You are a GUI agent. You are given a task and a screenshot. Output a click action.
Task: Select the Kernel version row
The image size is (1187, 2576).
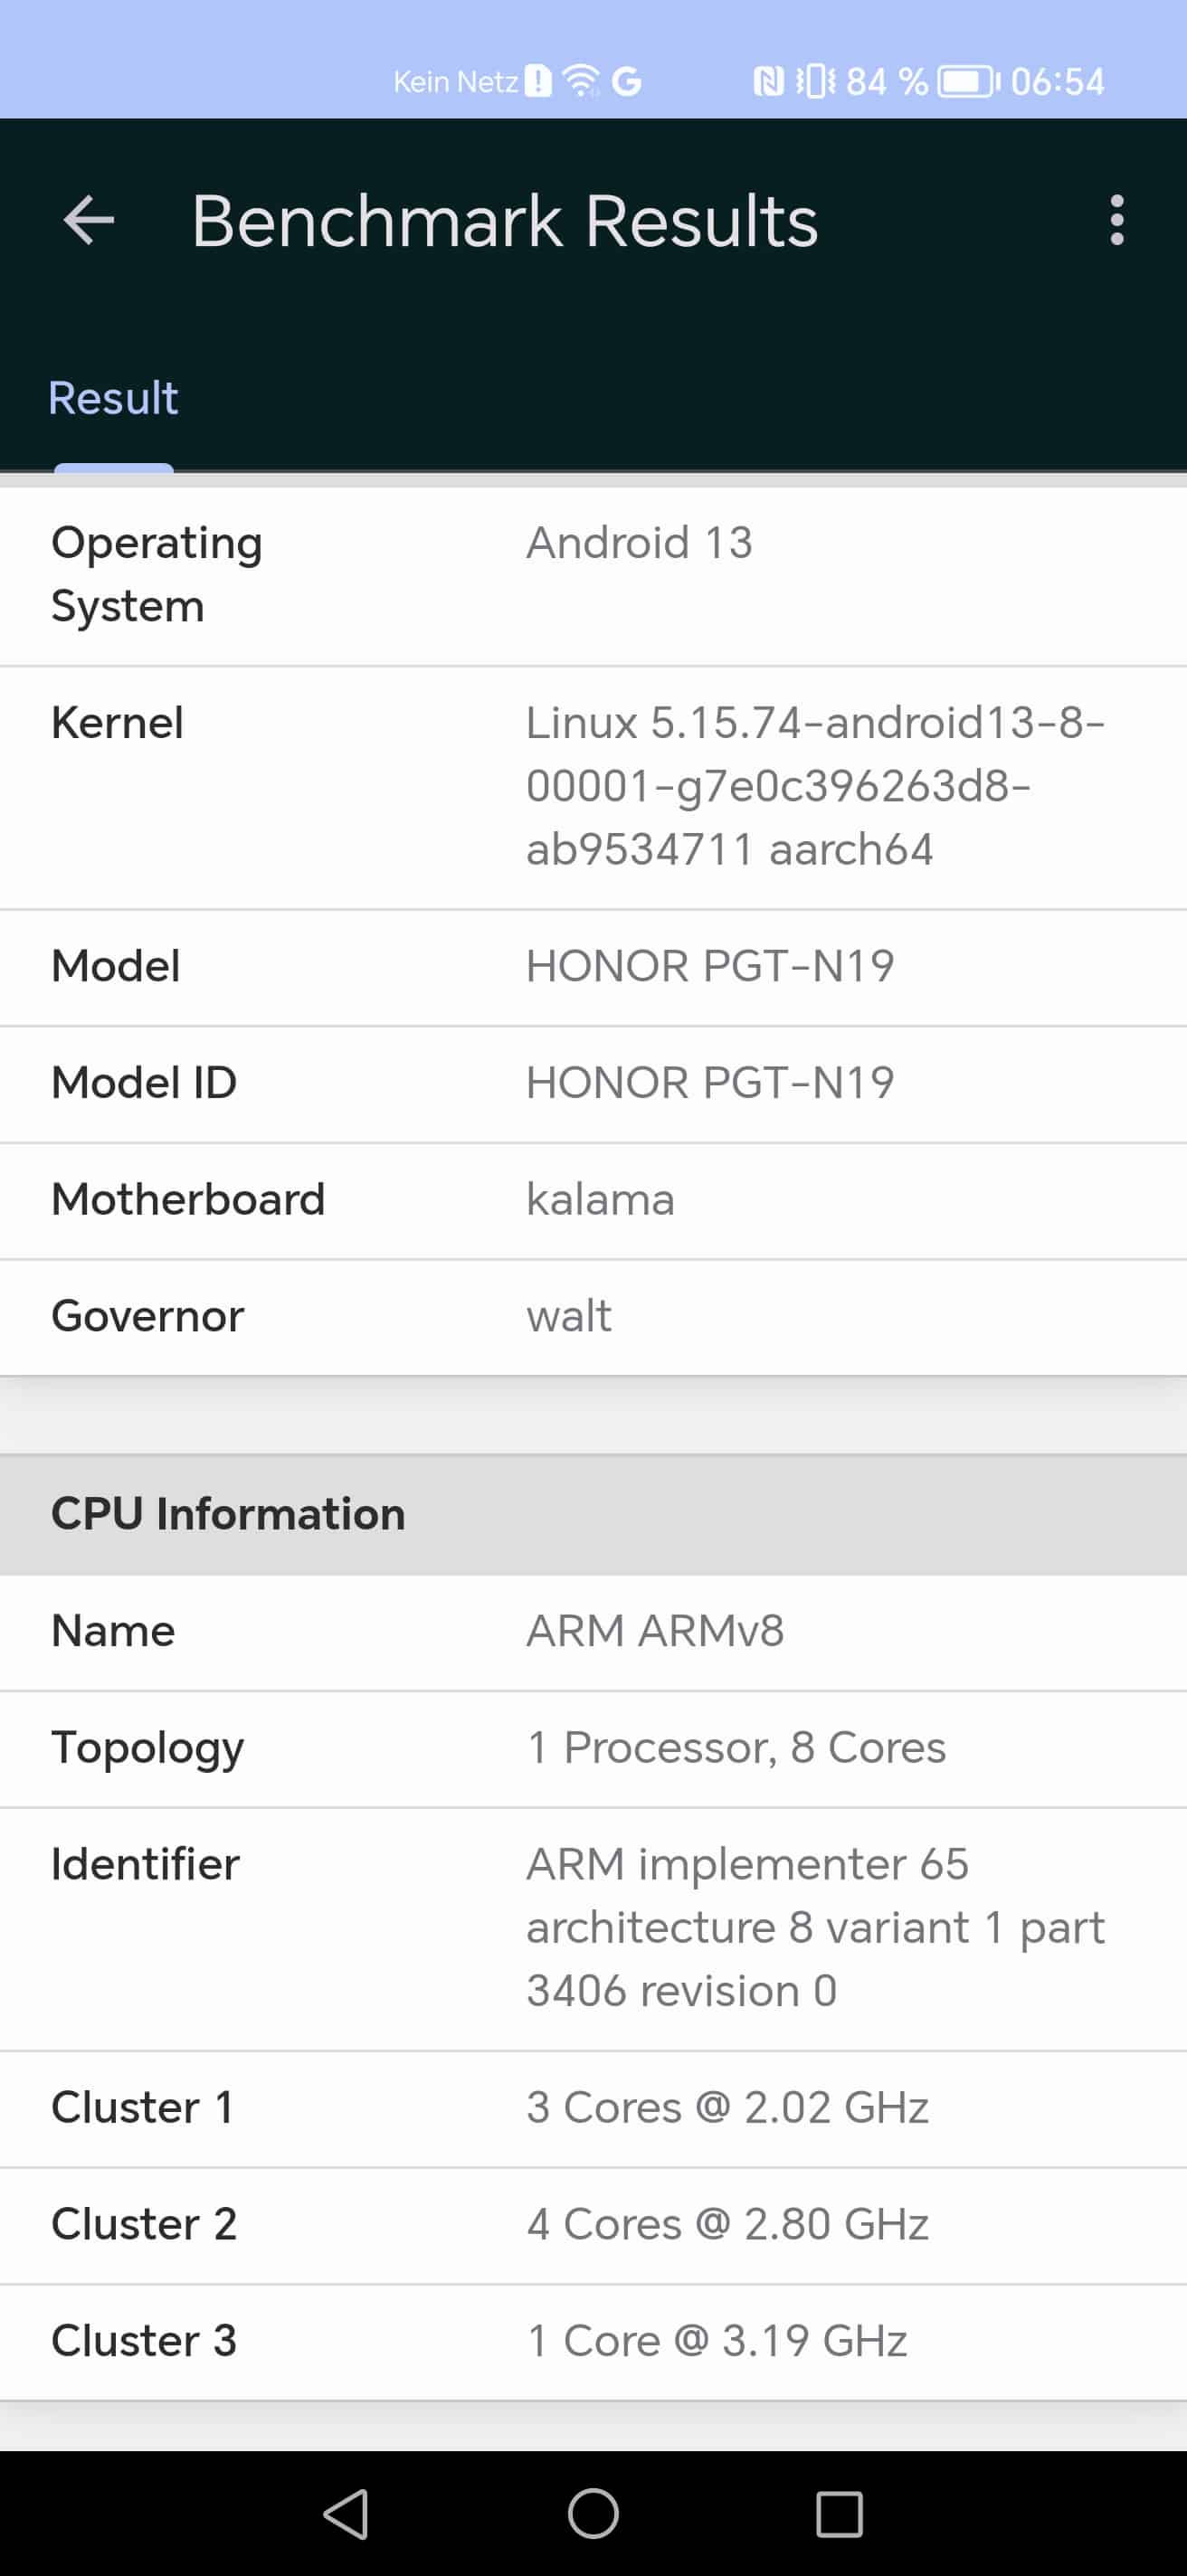click(x=593, y=787)
